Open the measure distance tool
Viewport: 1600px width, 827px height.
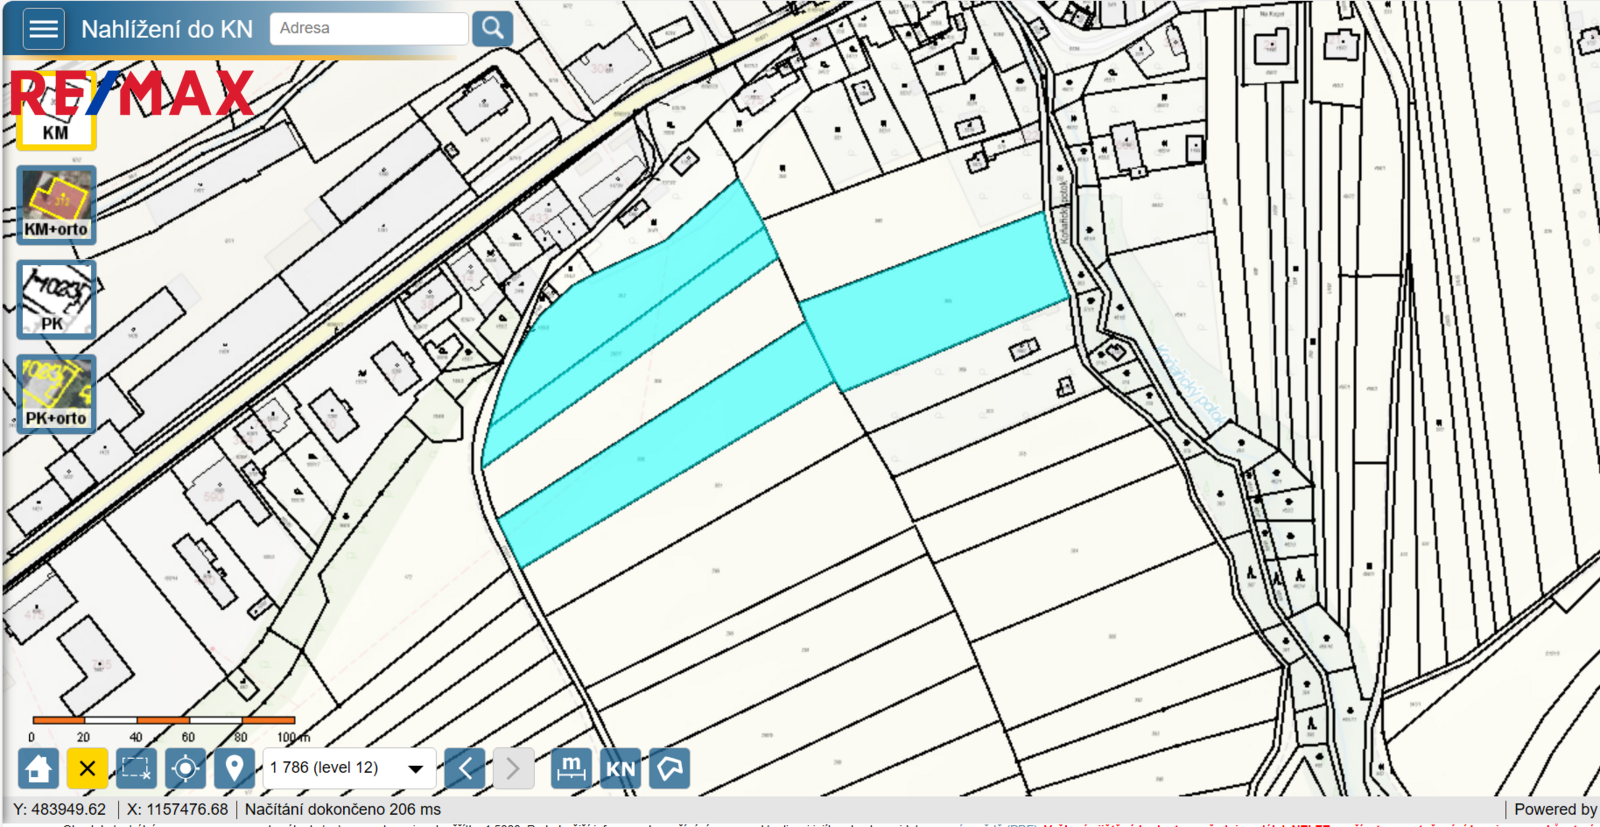click(x=571, y=768)
